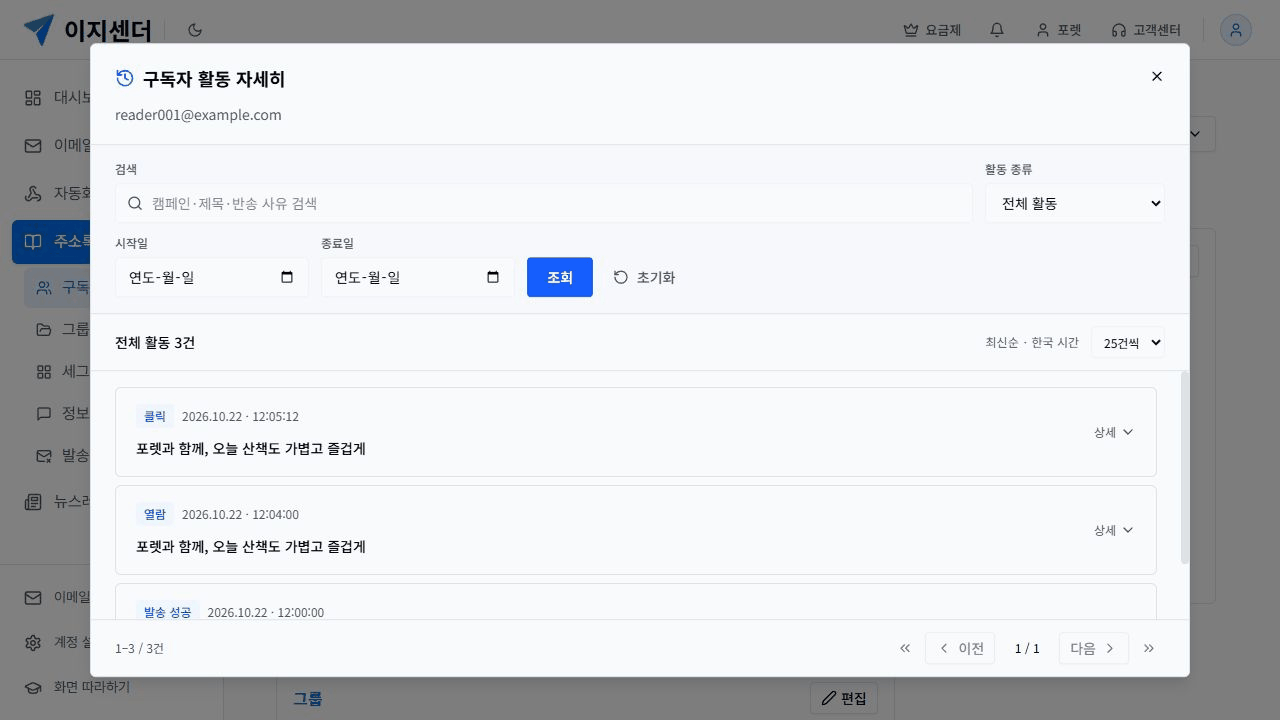Click the history icon beside 구독자 활동 자세히

(x=125, y=78)
